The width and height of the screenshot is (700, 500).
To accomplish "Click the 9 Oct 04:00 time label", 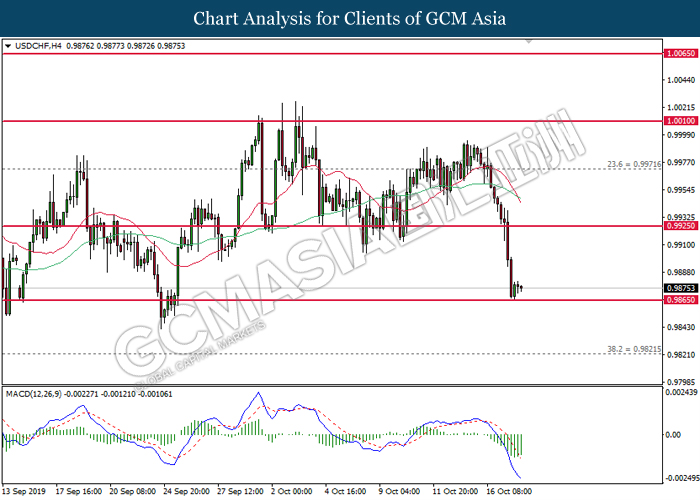I will coord(400,492).
